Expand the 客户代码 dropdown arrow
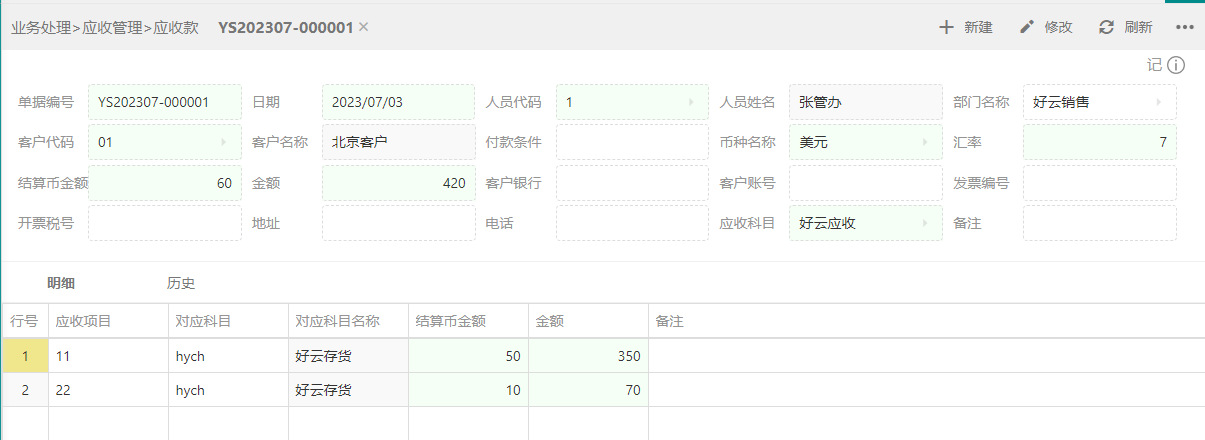1205x440 pixels. 223,142
